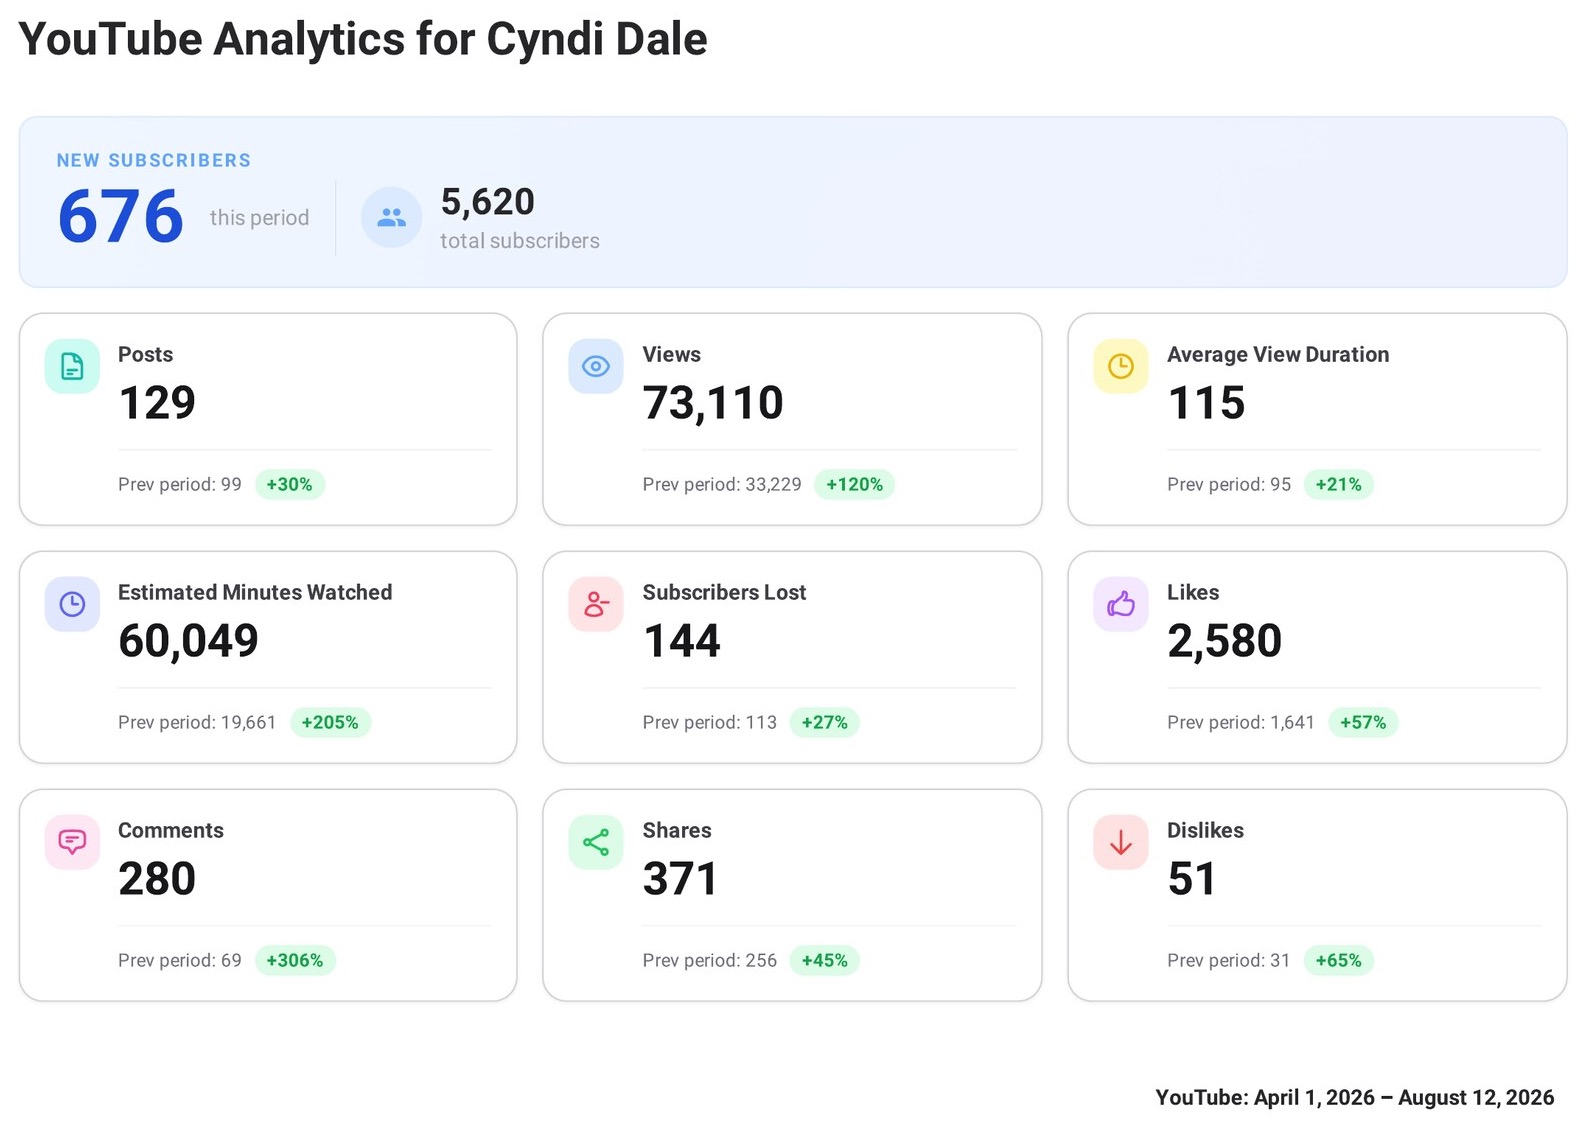Click the Average View Duration clock icon

coord(1121,366)
